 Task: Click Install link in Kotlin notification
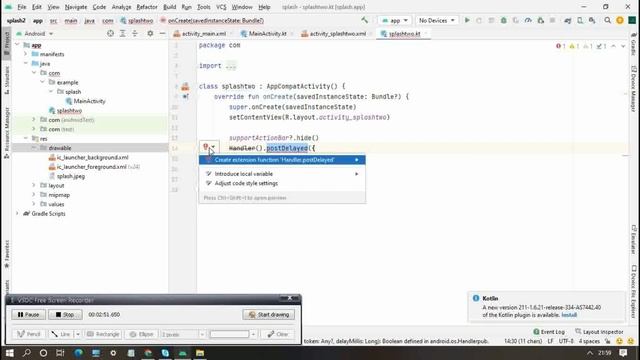tap(569, 315)
